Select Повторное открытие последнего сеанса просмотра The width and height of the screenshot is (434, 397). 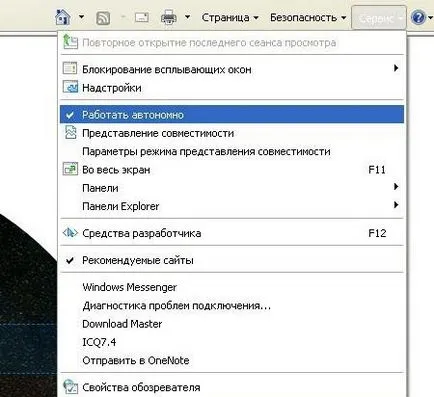tap(232, 43)
